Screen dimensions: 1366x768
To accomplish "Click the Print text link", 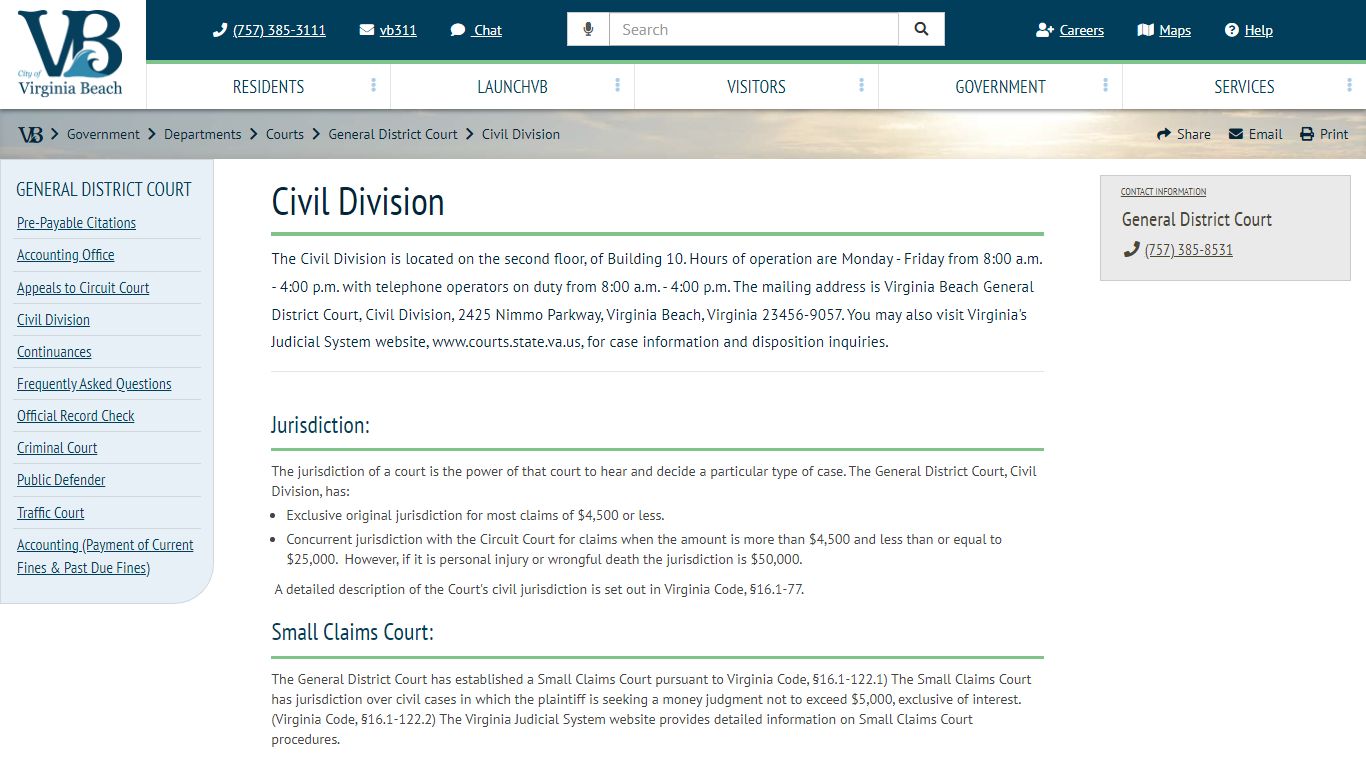I will point(1334,134).
